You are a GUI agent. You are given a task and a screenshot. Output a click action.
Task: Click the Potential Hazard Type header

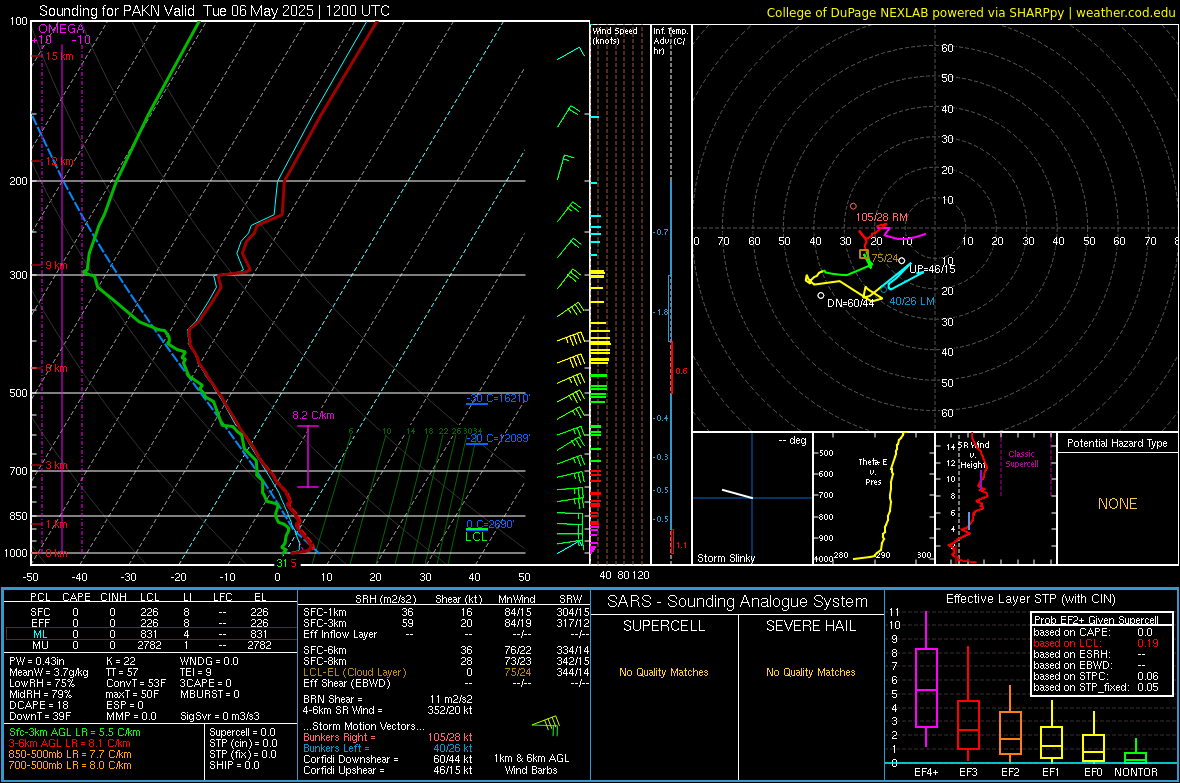pyautogui.click(x=1117, y=443)
